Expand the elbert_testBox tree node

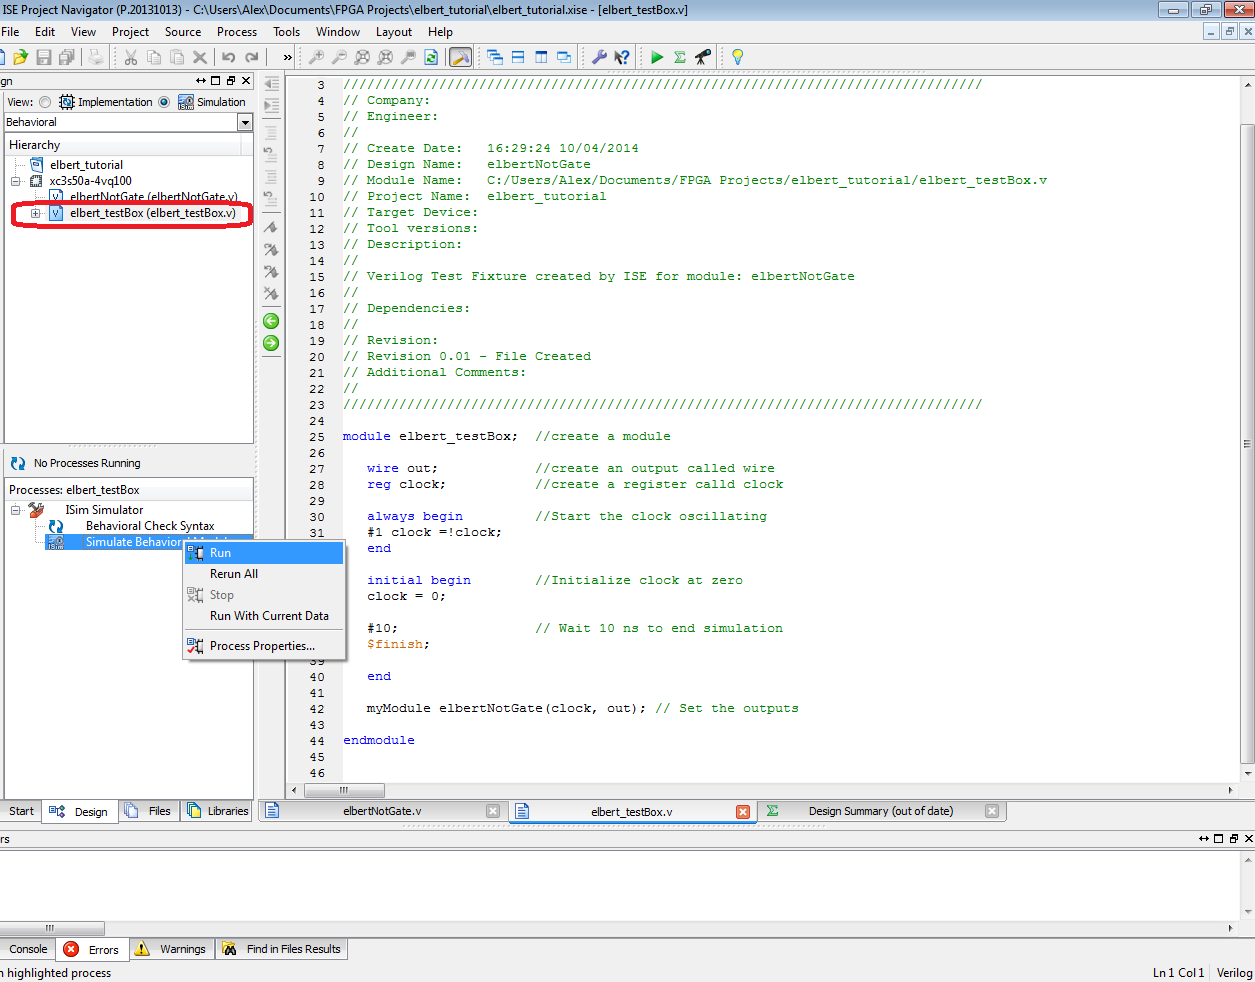coord(36,213)
